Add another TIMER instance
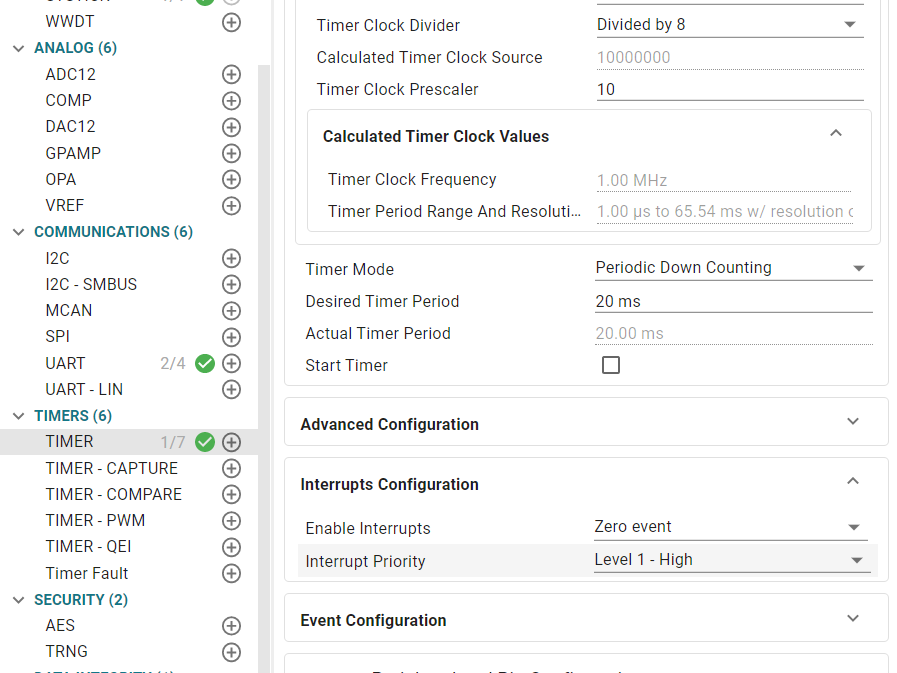 click(231, 442)
